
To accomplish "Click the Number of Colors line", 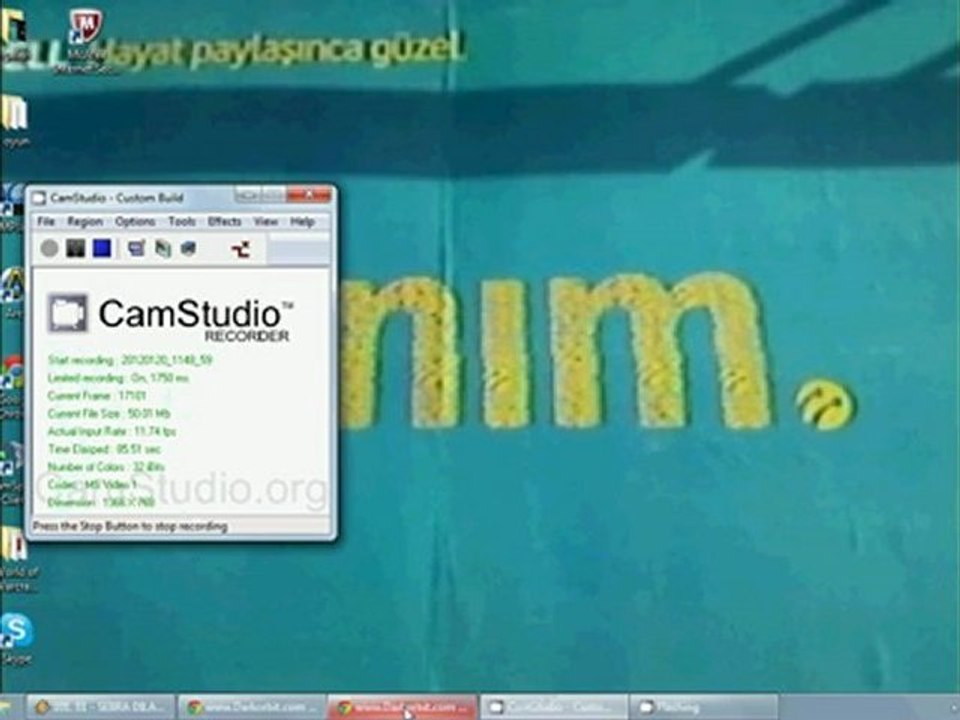I will coord(107,467).
